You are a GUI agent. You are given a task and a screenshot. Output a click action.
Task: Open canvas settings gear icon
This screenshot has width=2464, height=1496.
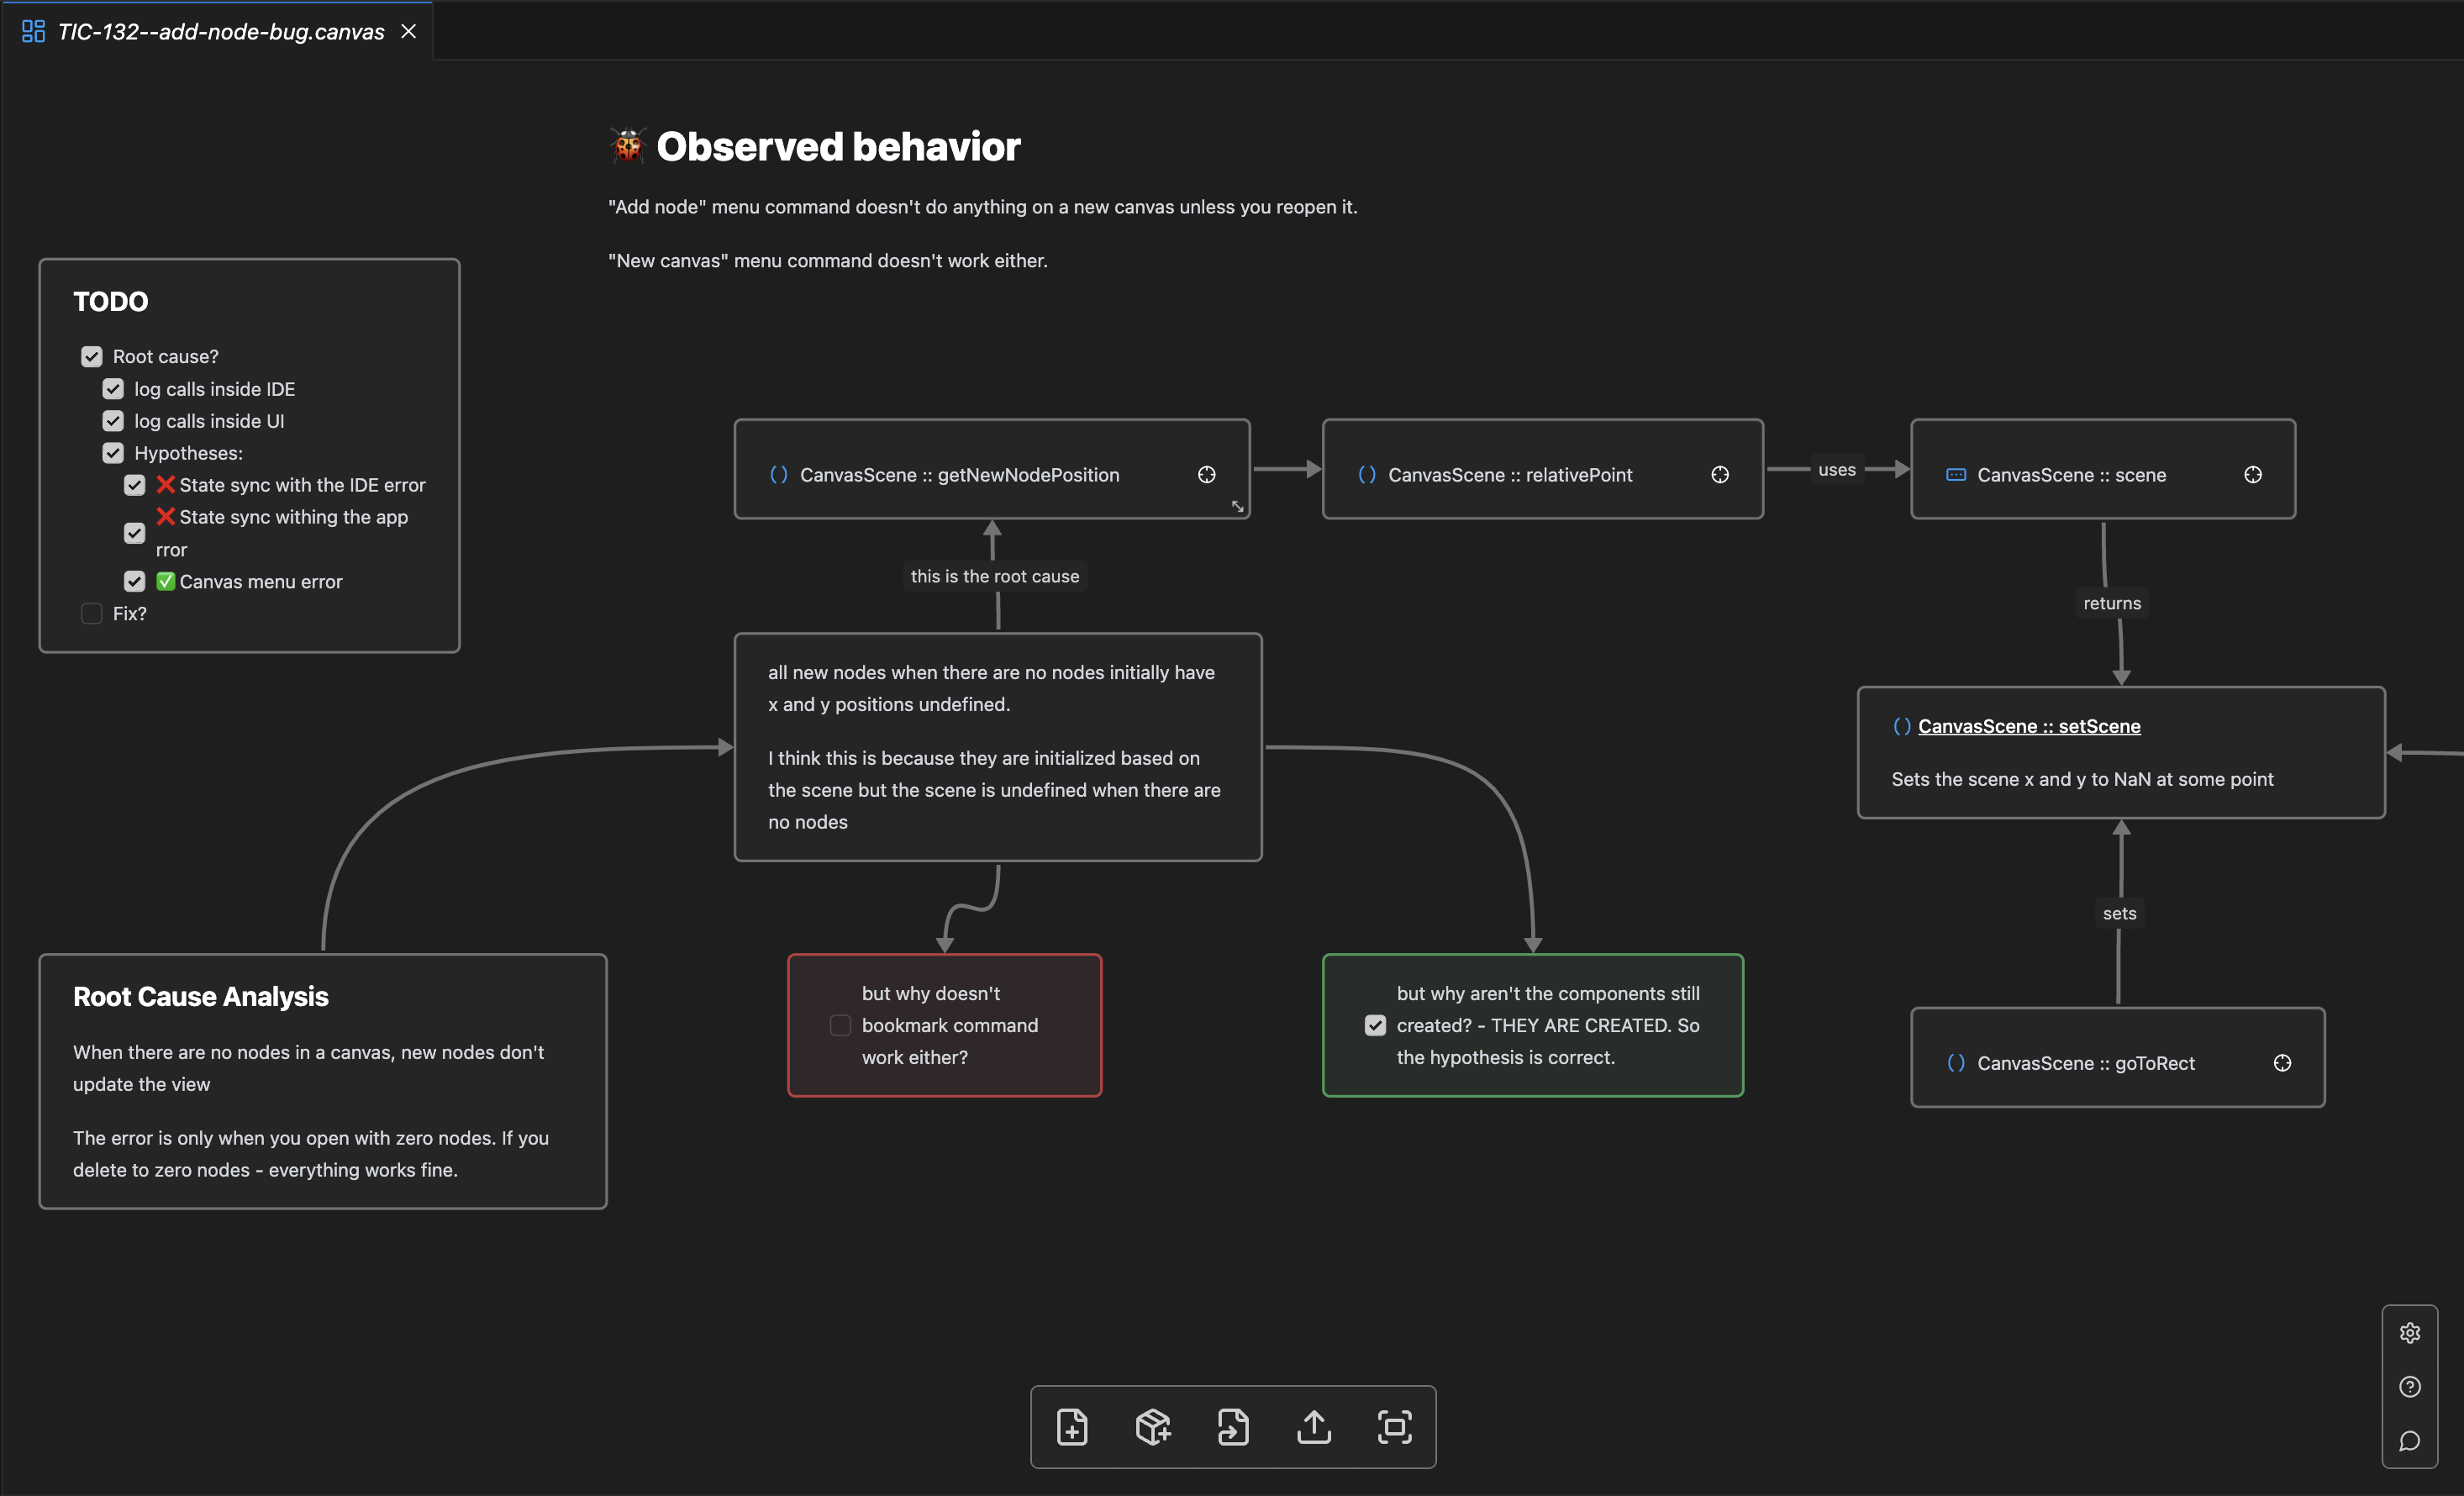[x=2410, y=1333]
